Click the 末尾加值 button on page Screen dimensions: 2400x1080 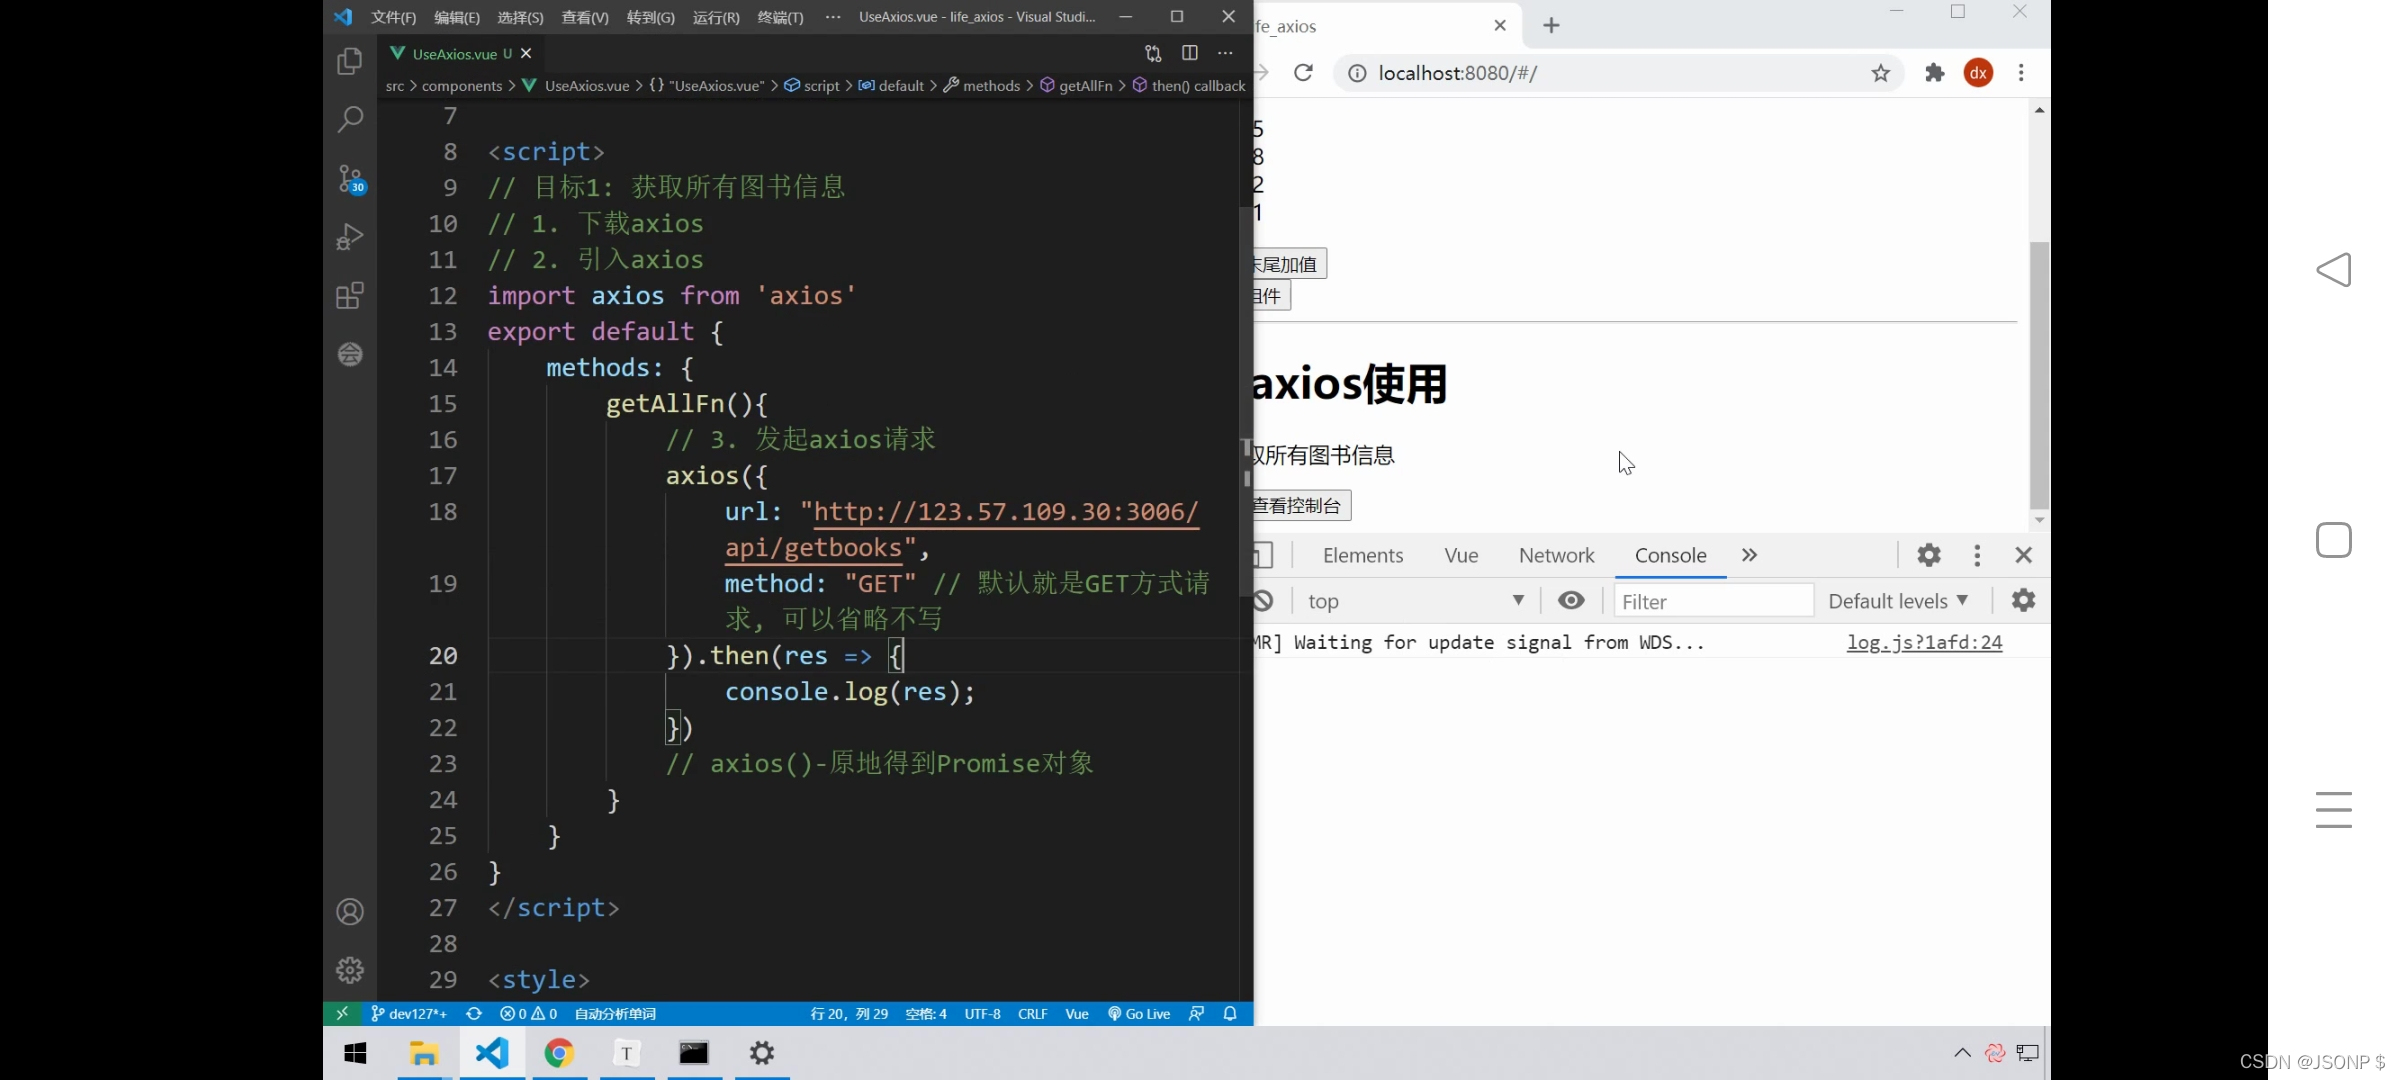[x=1289, y=264]
